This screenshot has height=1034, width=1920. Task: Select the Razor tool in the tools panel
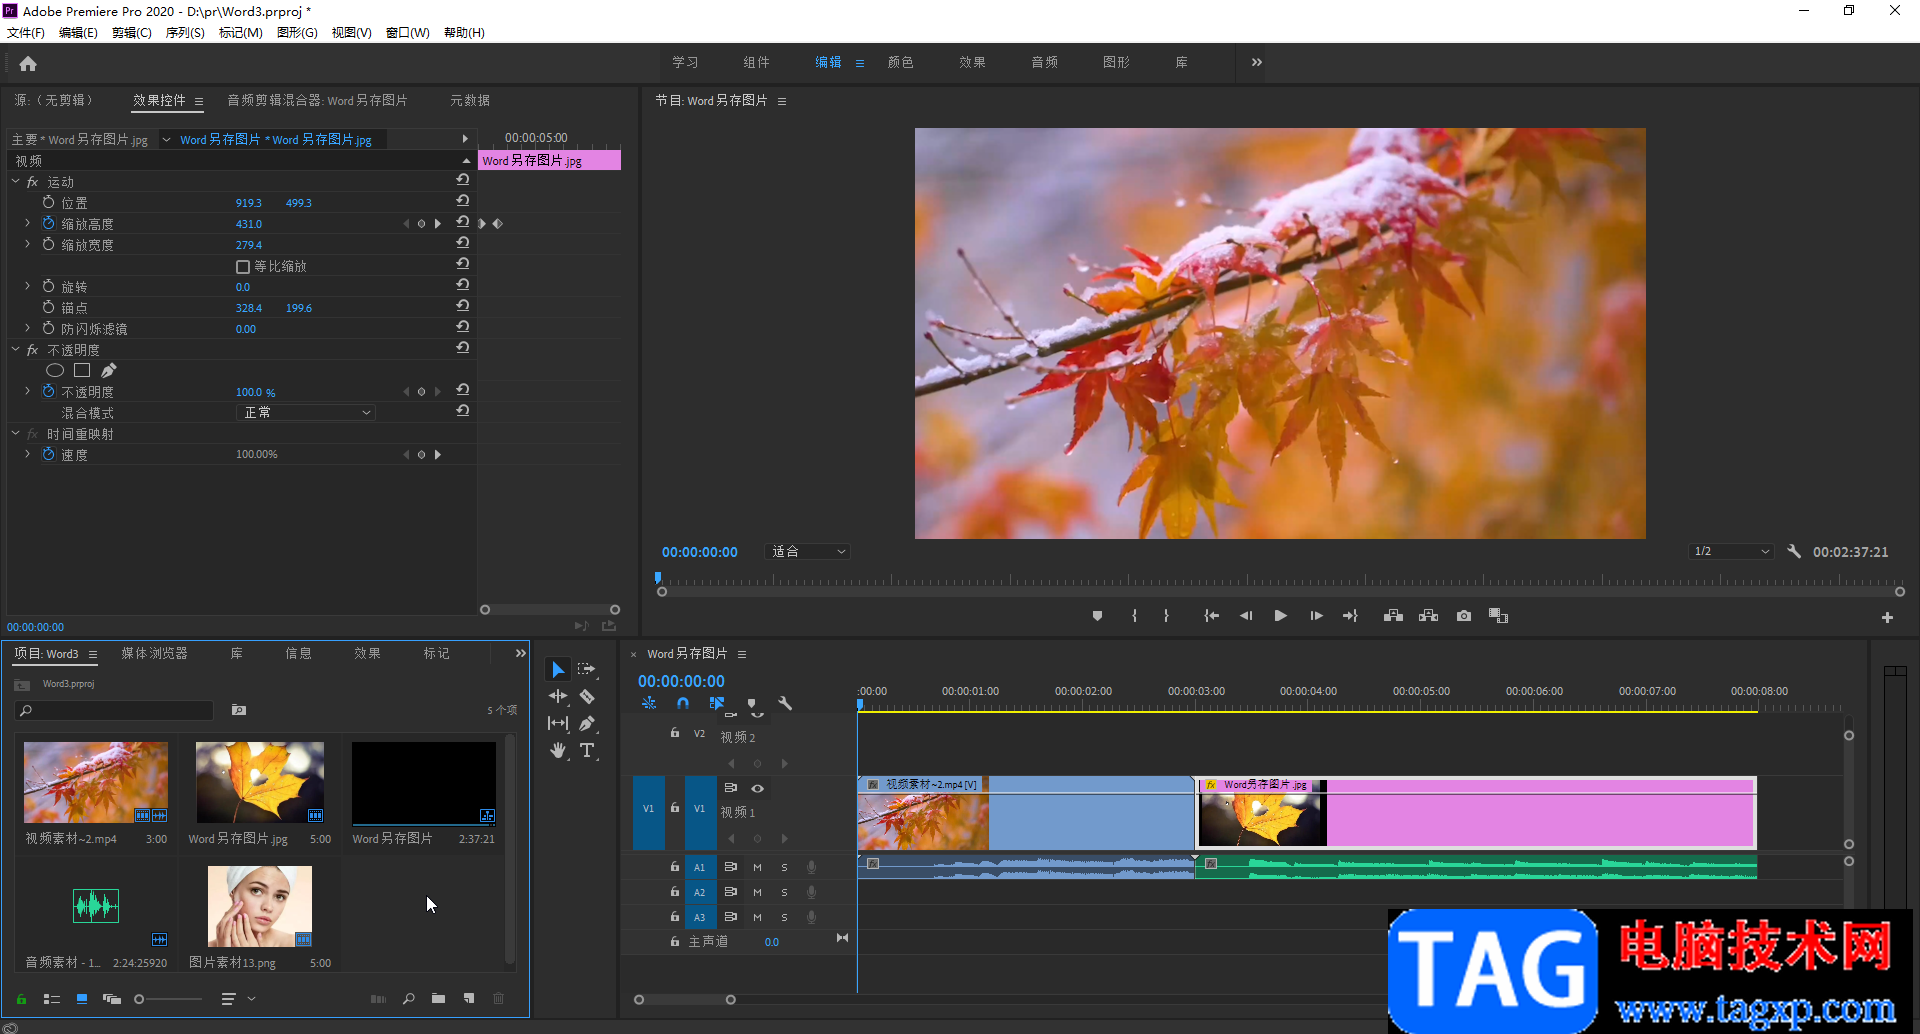tap(587, 696)
